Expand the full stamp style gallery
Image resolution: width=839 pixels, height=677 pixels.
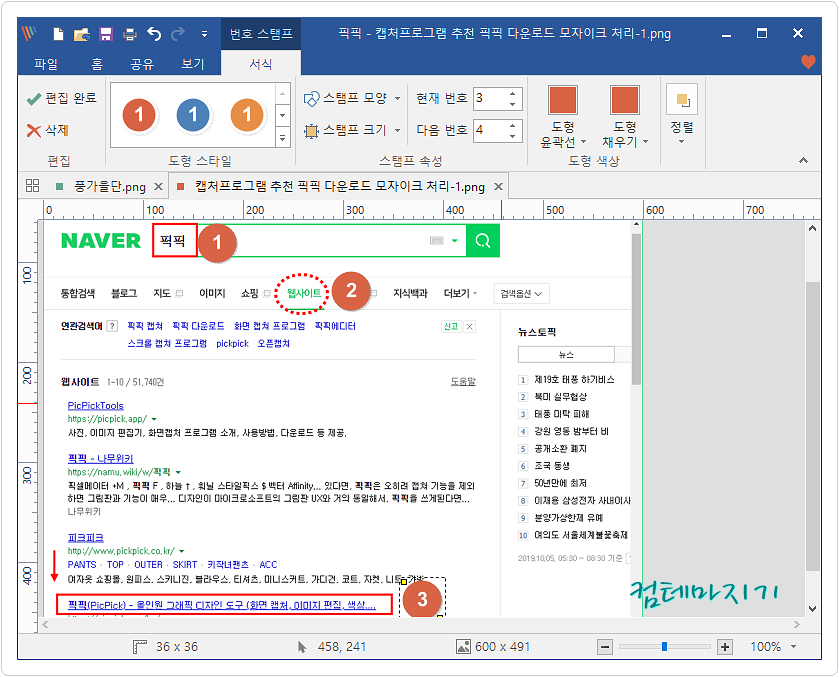[x=283, y=138]
